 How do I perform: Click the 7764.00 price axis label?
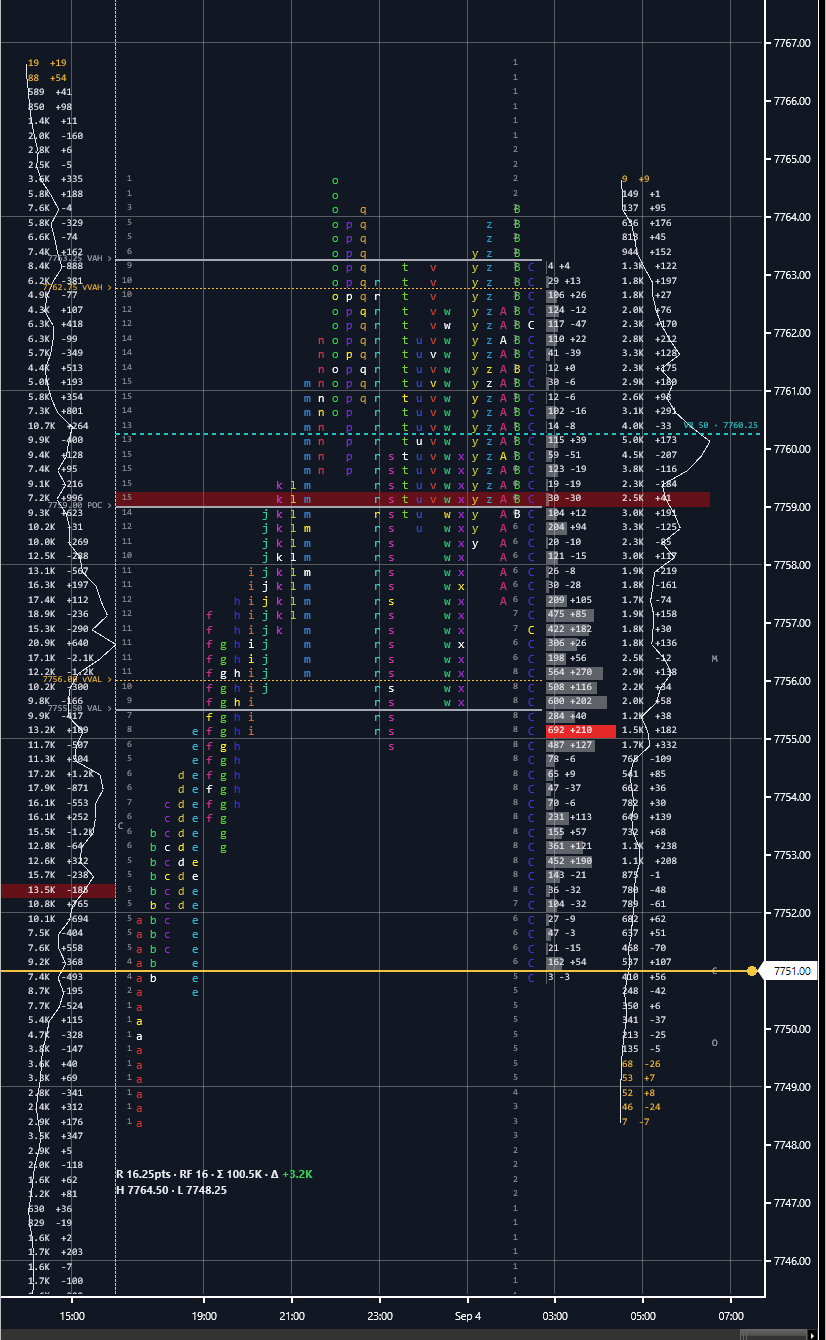(x=792, y=217)
